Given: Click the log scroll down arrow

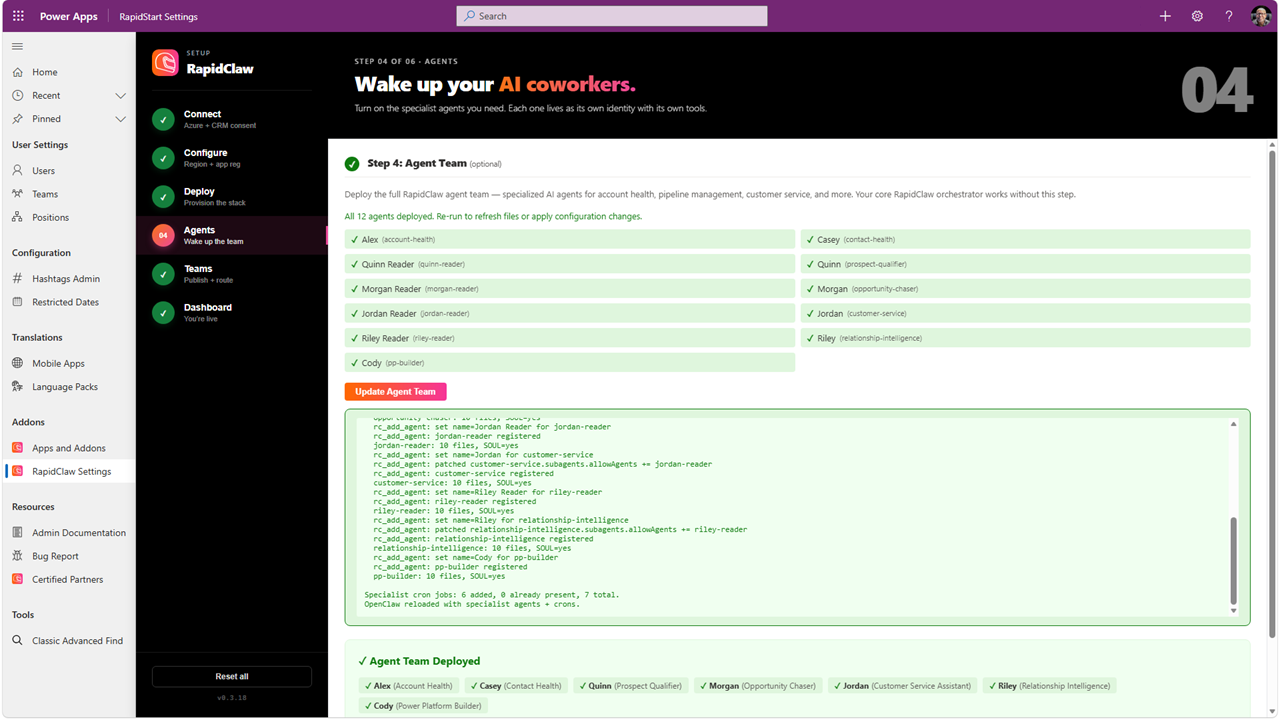Looking at the screenshot, I should [x=1233, y=611].
